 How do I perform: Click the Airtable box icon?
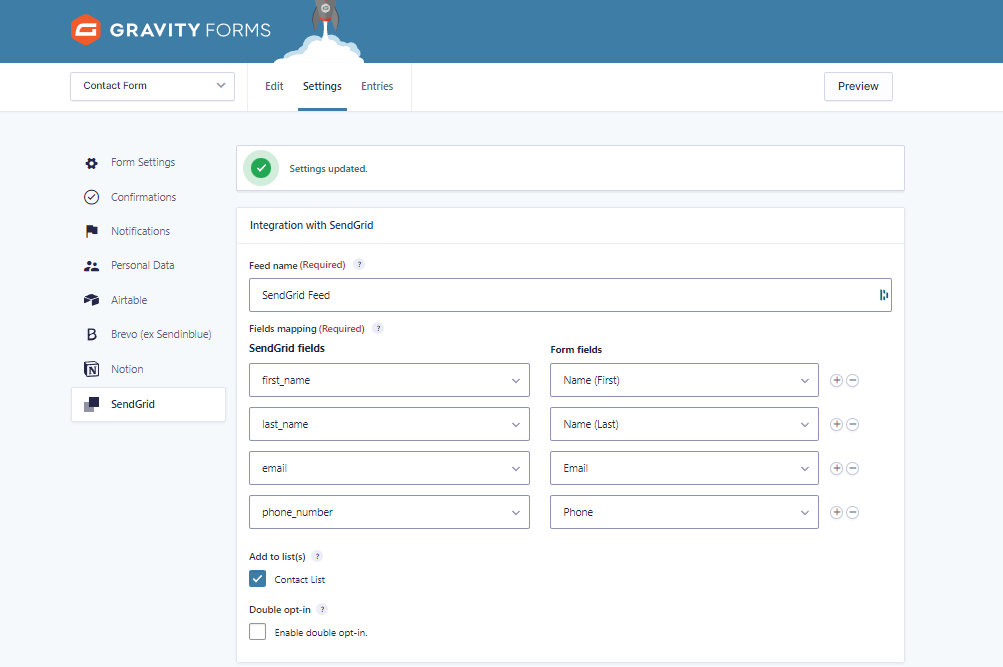tap(91, 300)
